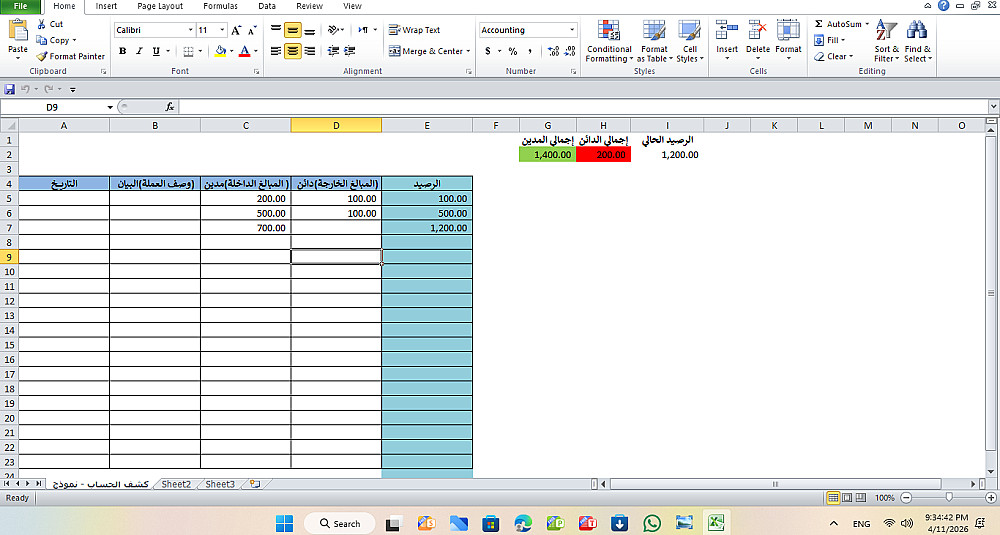Toggle align text right
Image resolution: width=1000 pixels, height=535 pixels.
[309, 51]
